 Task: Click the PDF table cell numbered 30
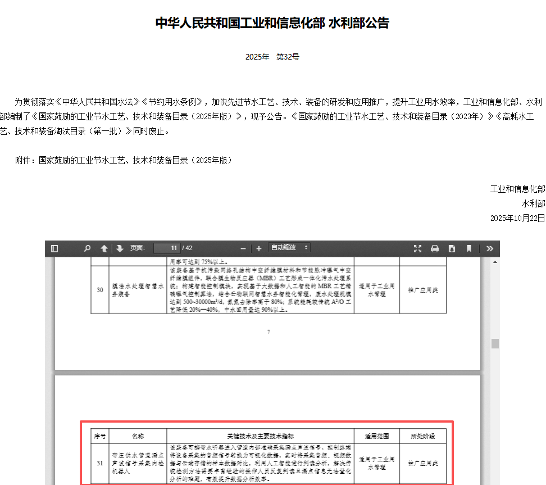(100, 290)
